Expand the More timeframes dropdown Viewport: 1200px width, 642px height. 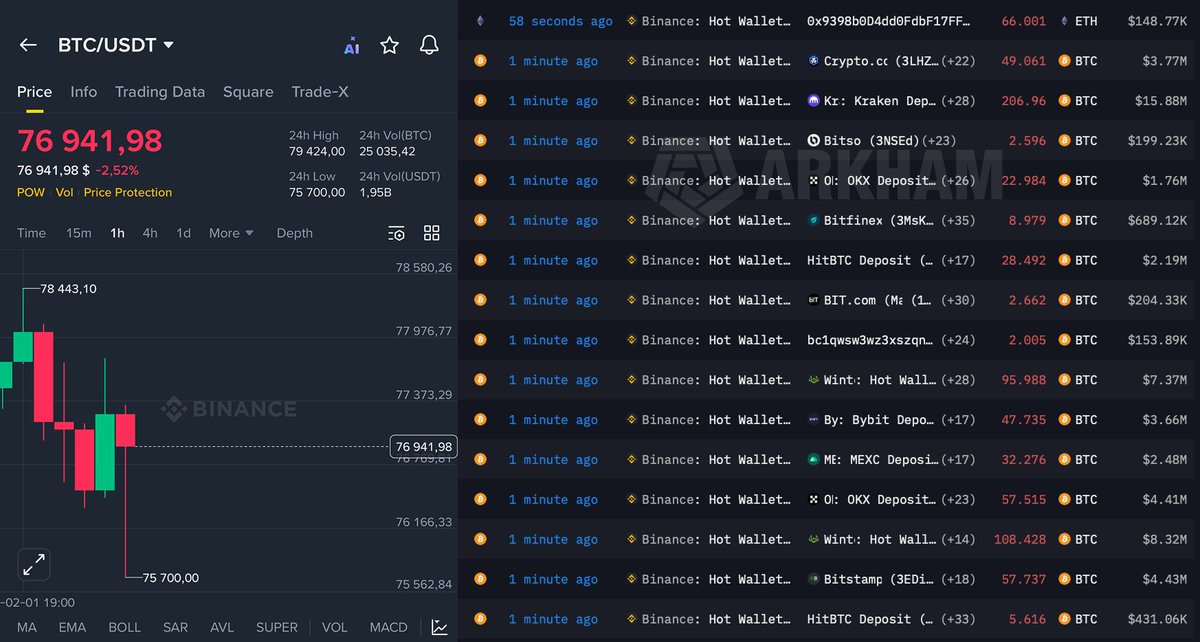[230, 233]
